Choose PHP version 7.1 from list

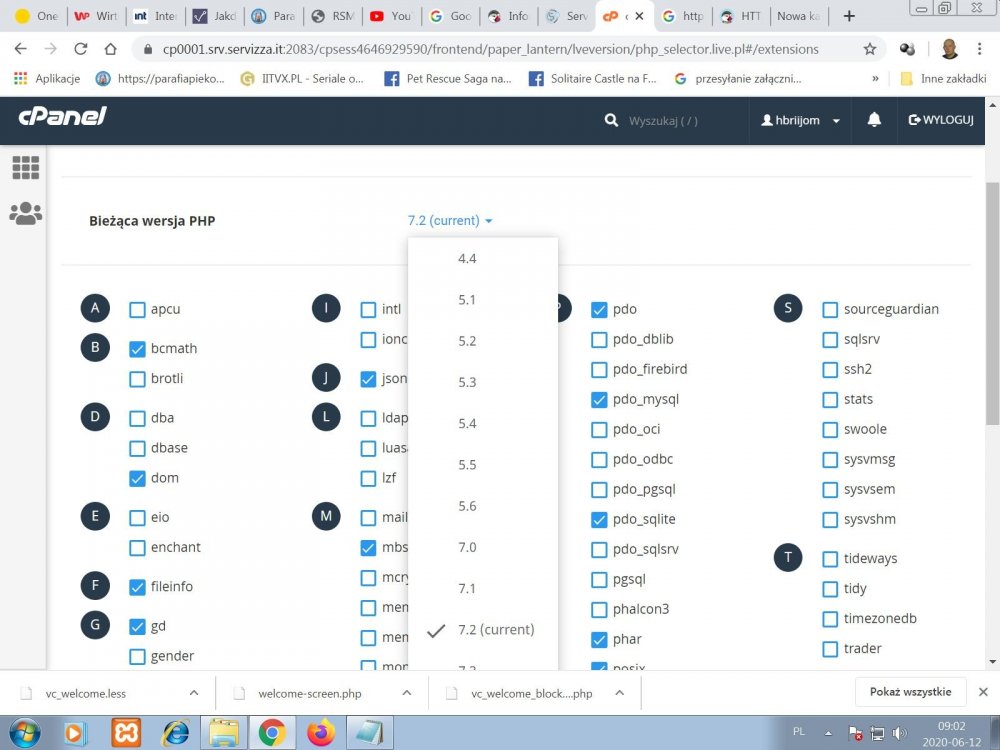point(483,588)
